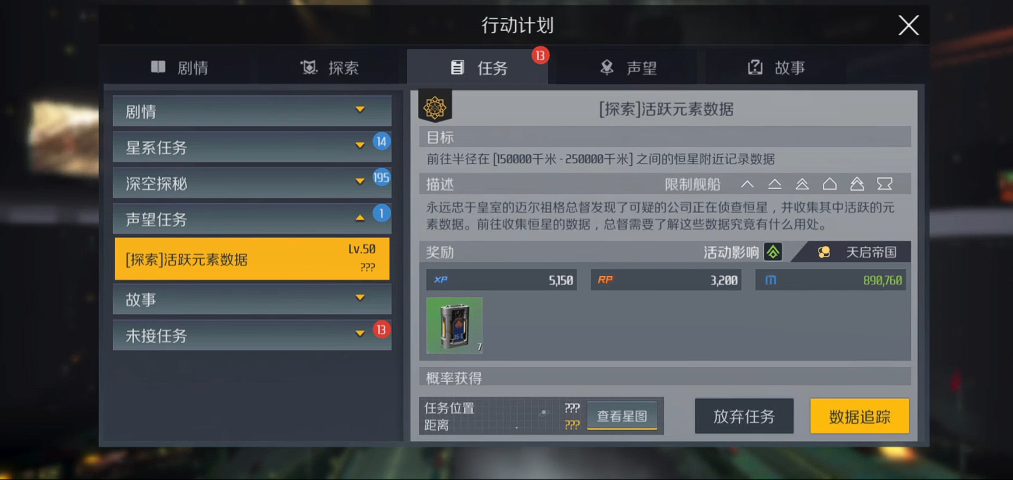Expand the 深空探秘 category
Screen dimensions: 1013x480
pyautogui.click(x=252, y=183)
